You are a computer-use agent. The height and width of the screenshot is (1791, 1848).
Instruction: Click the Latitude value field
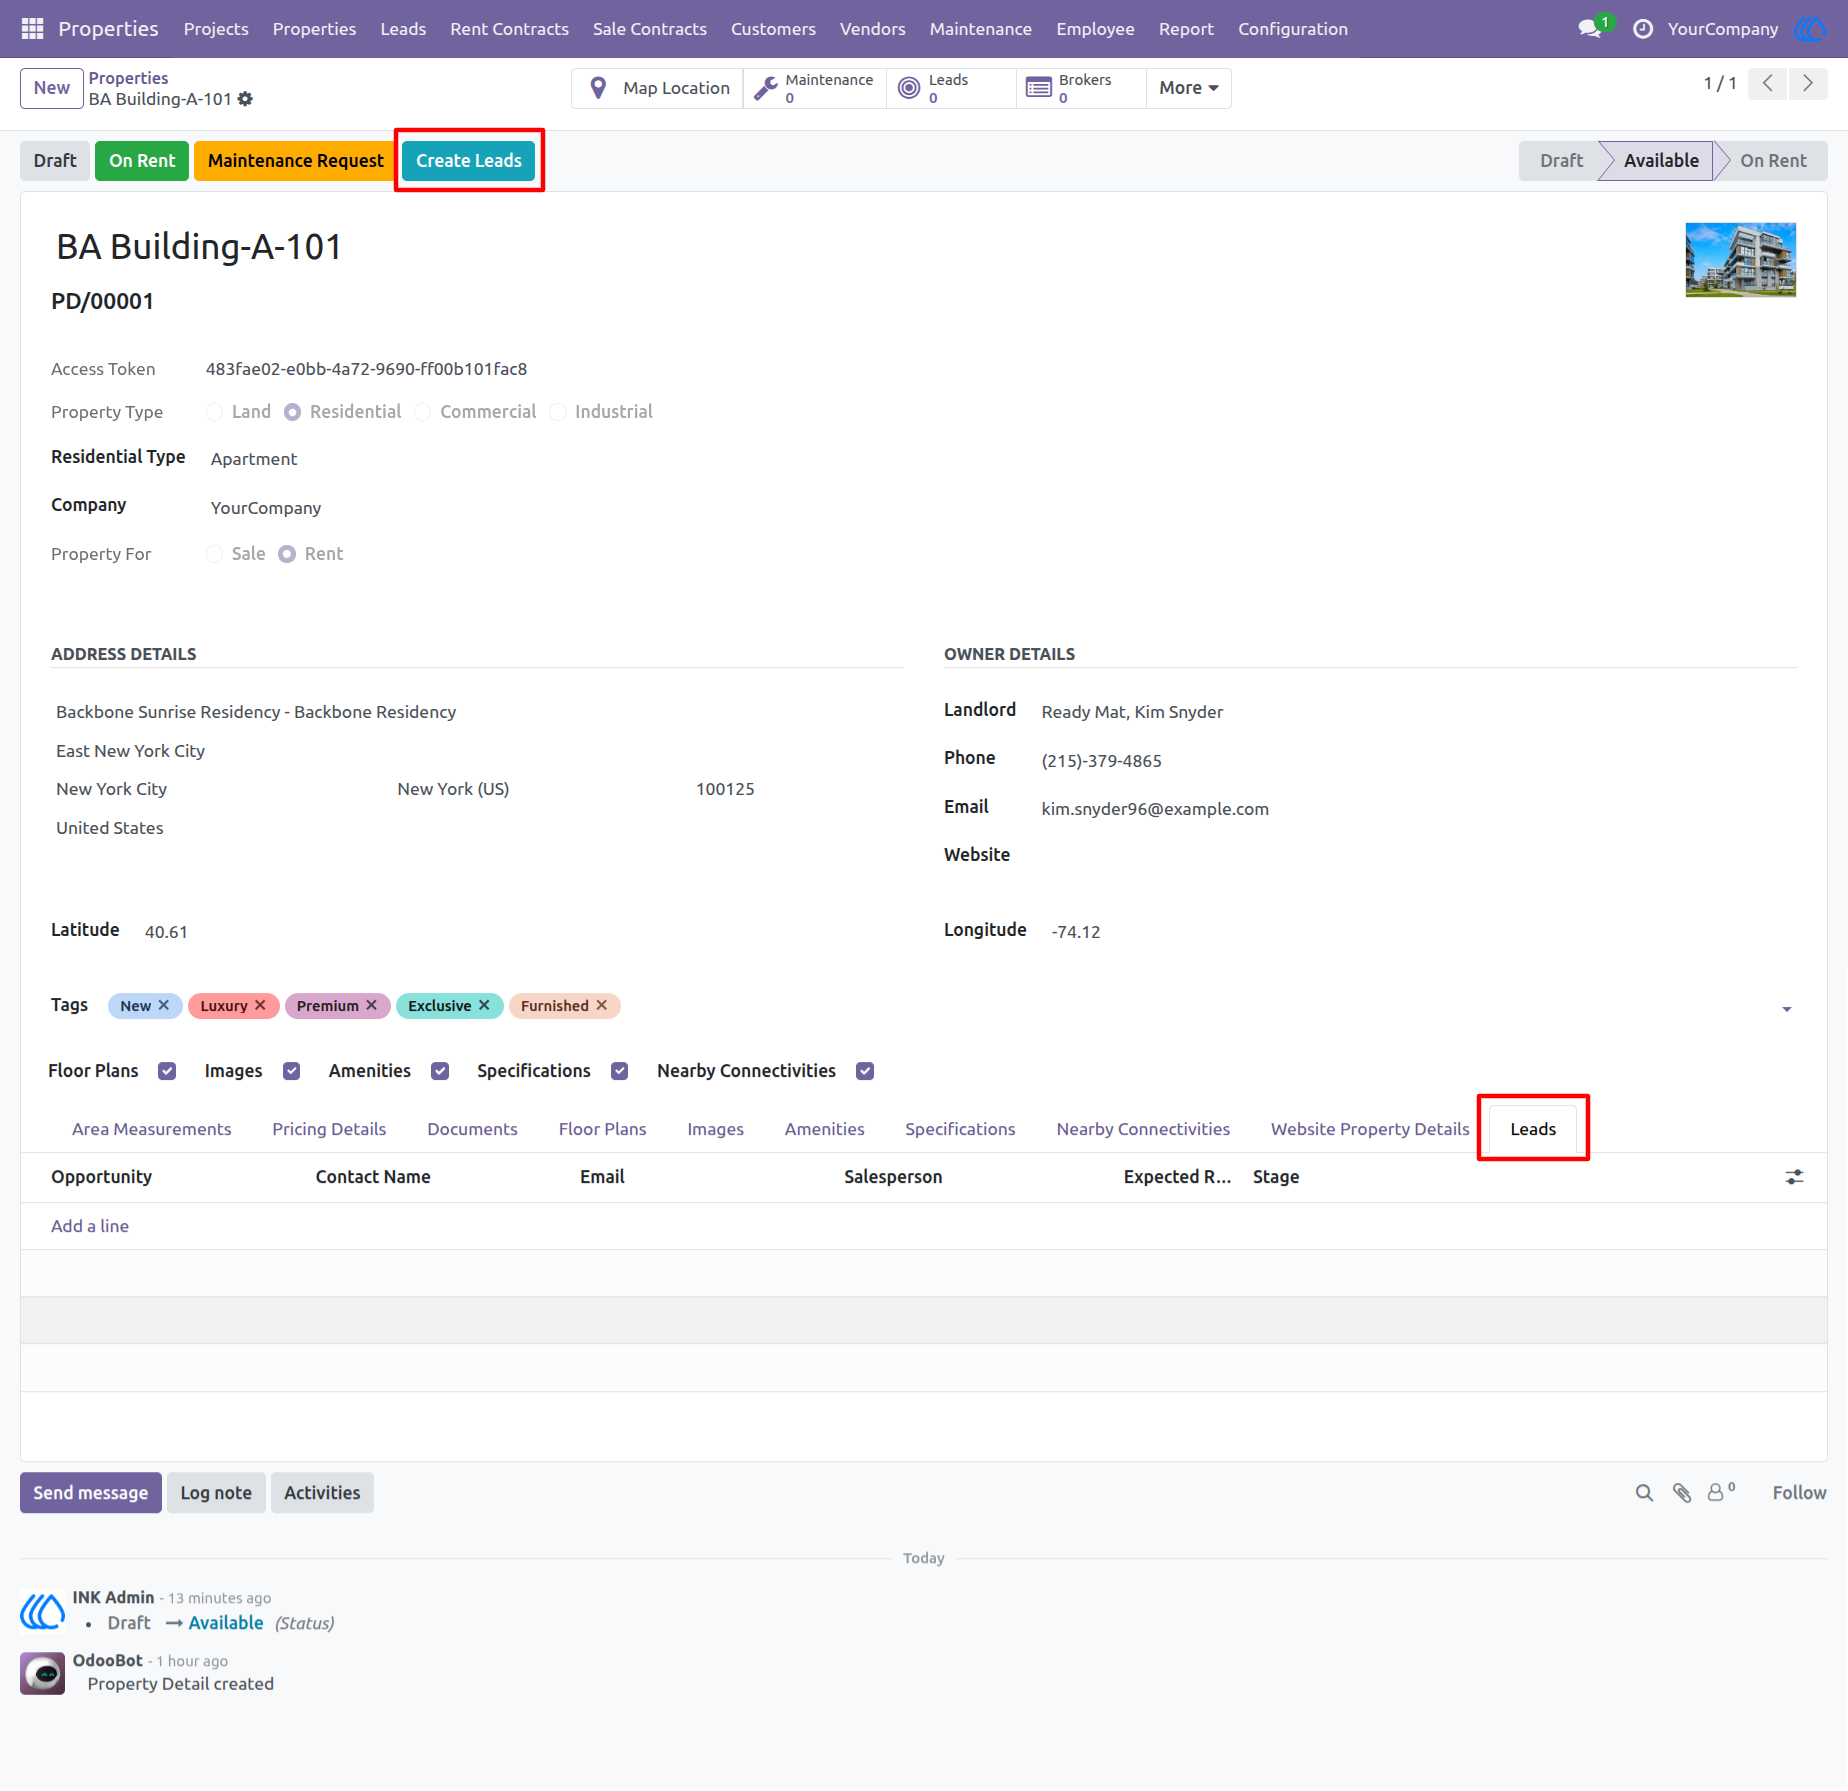[166, 932]
